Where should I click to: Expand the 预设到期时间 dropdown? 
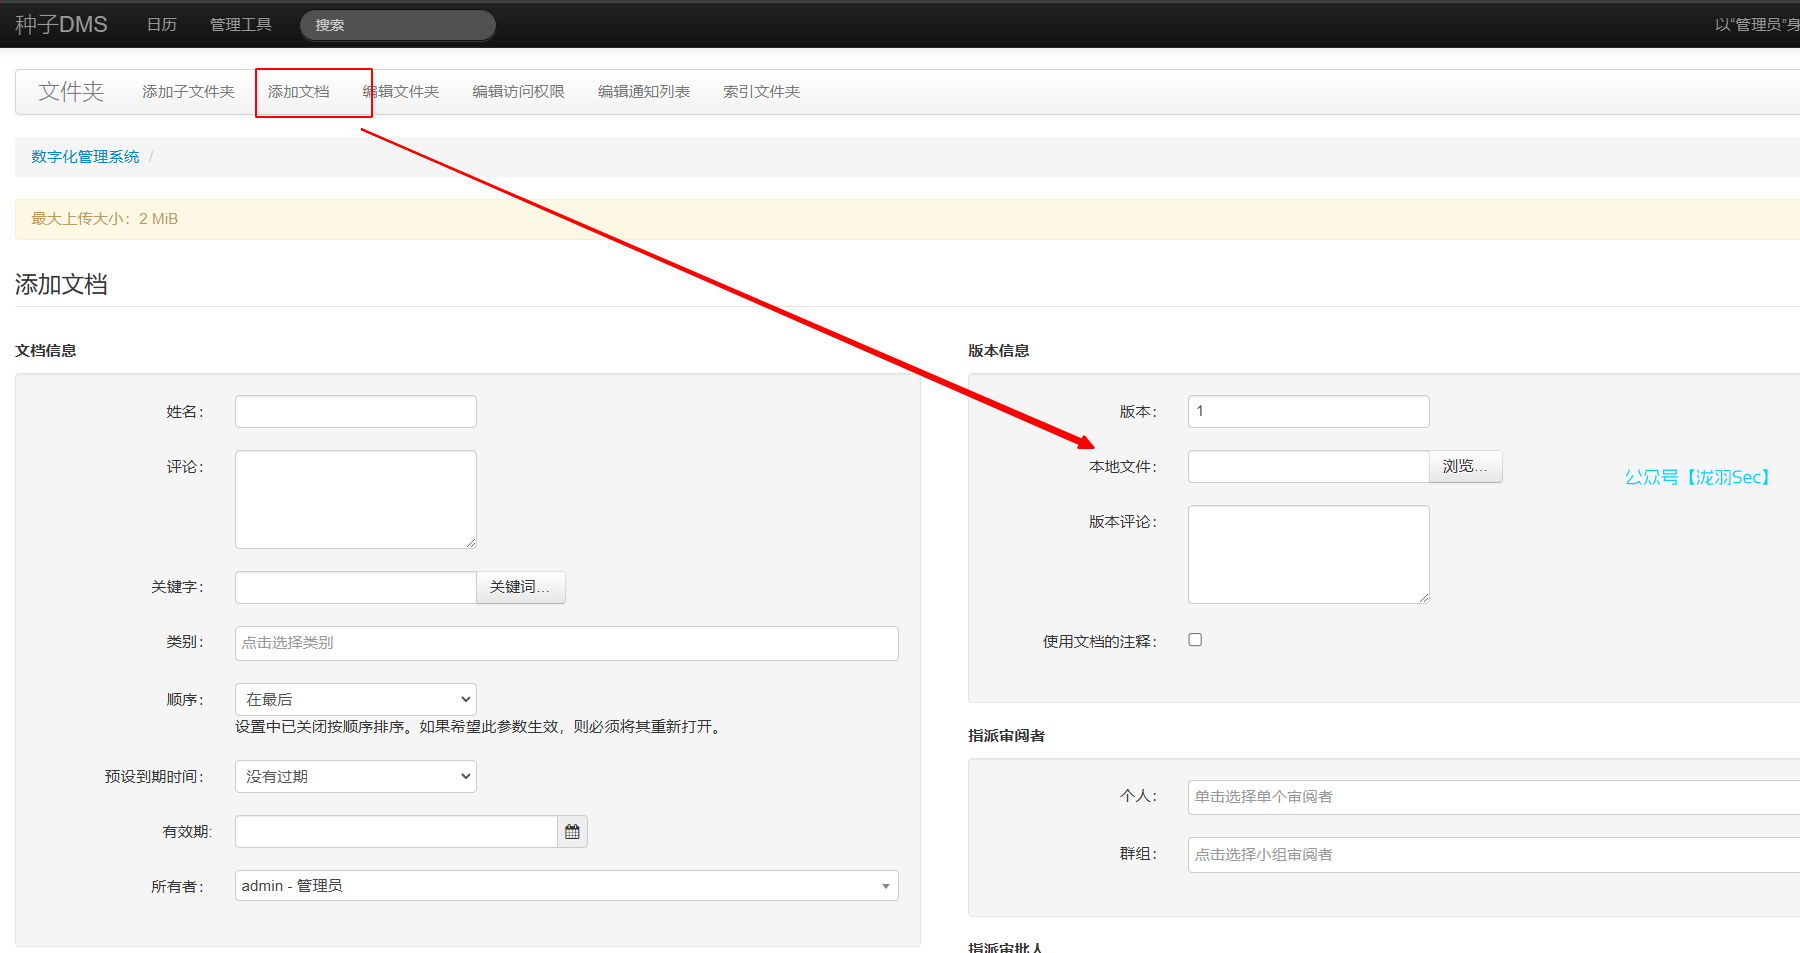coord(355,776)
